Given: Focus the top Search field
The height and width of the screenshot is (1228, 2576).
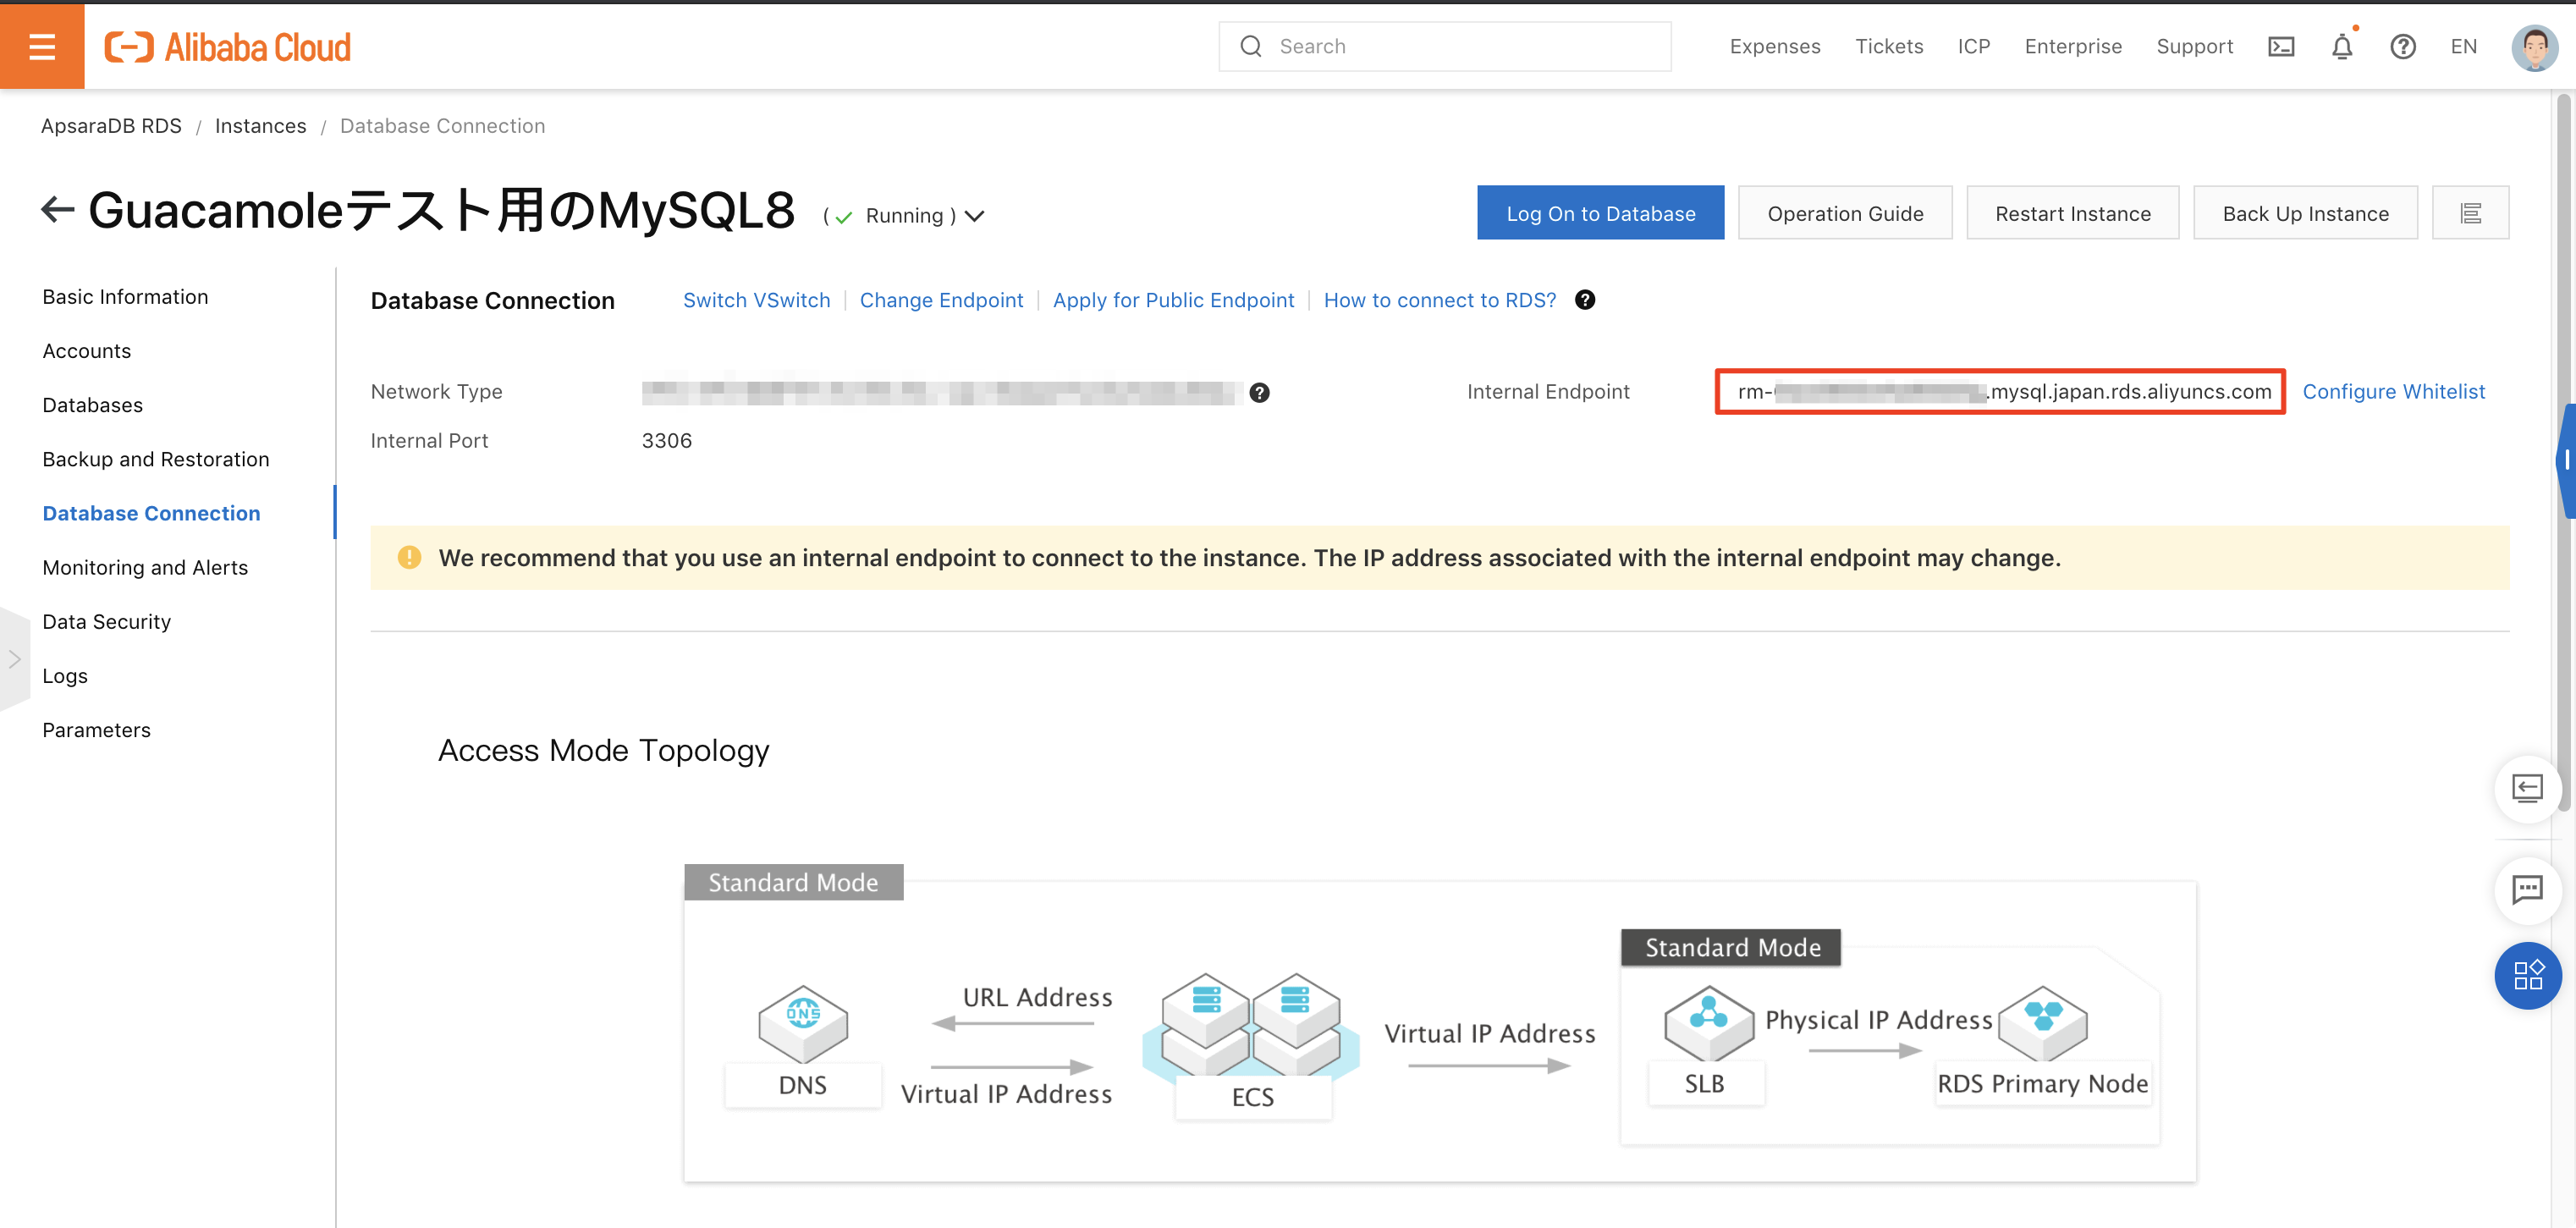Looking at the screenshot, I should (x=1444, y=47).
